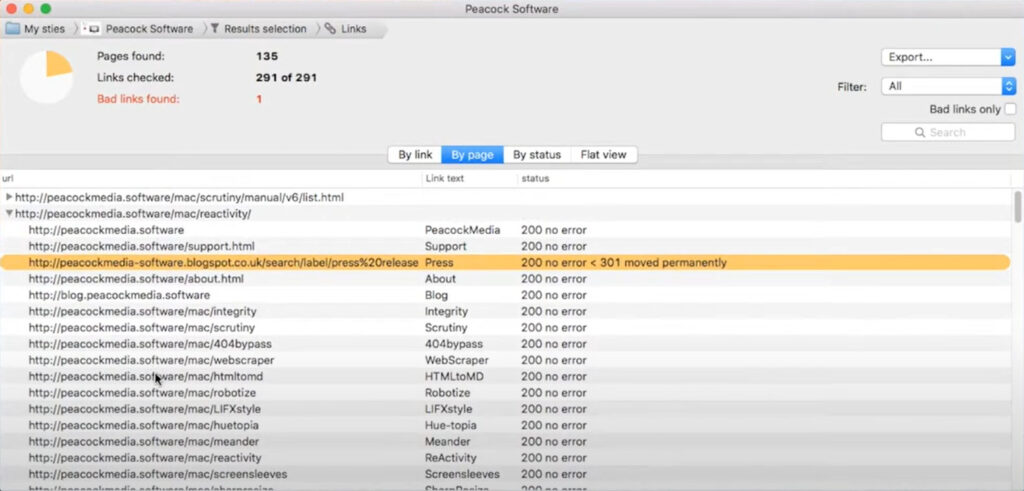Open Results selection breadcrumb
This screenshot has width=1024, height=491.
(258, 29)
